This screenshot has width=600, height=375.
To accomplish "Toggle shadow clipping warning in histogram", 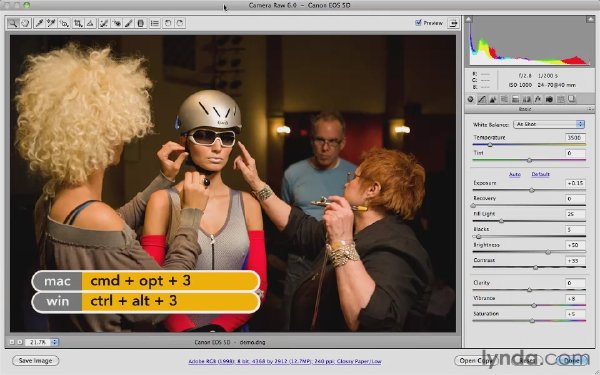I will (x=469, y=19).
